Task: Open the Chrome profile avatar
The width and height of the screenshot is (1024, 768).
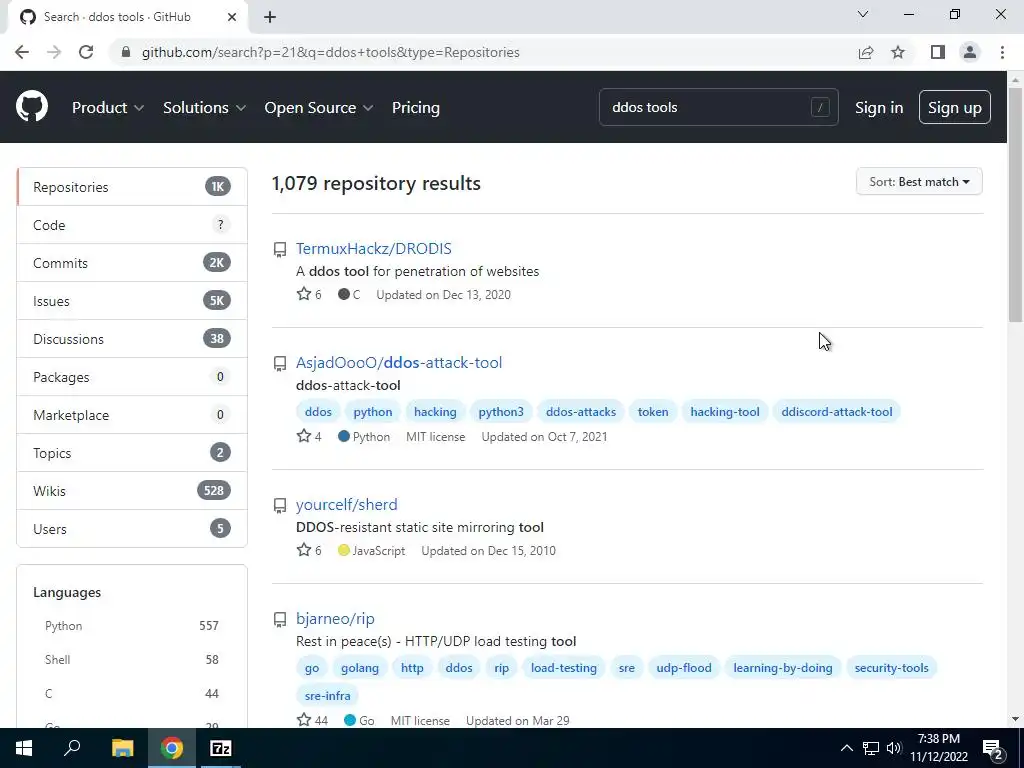Action: click(970, 52)
